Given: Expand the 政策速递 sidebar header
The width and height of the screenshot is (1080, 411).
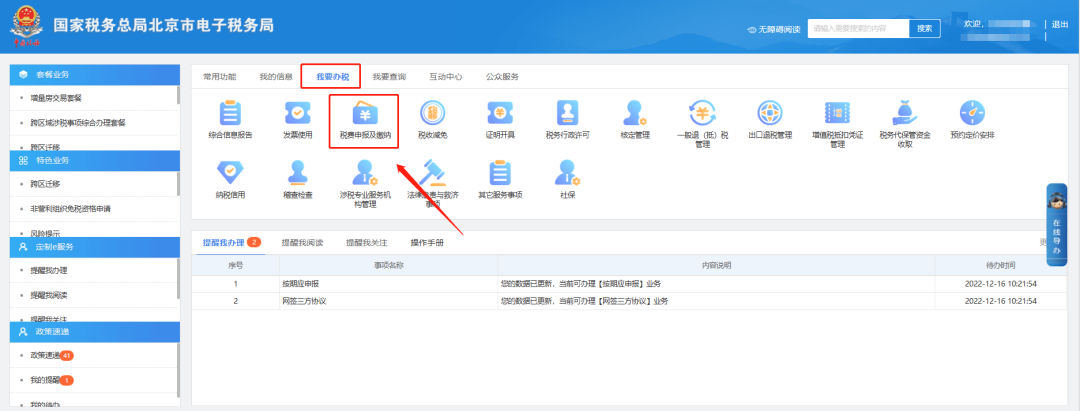Looking at the screenshot, I should click(94, 331).
